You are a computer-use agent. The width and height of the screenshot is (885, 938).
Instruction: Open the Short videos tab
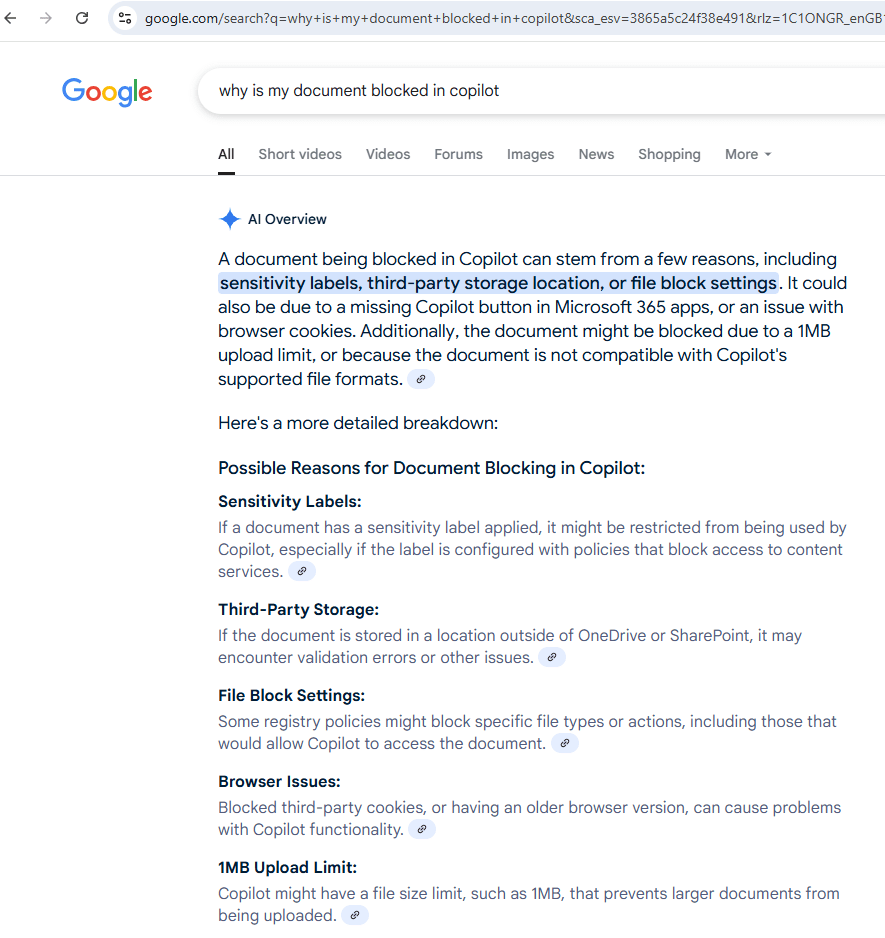[300, 154]
